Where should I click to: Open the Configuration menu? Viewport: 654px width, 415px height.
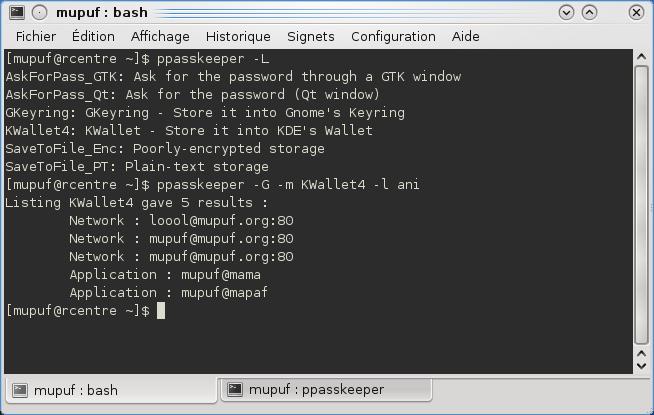point(393,37)
